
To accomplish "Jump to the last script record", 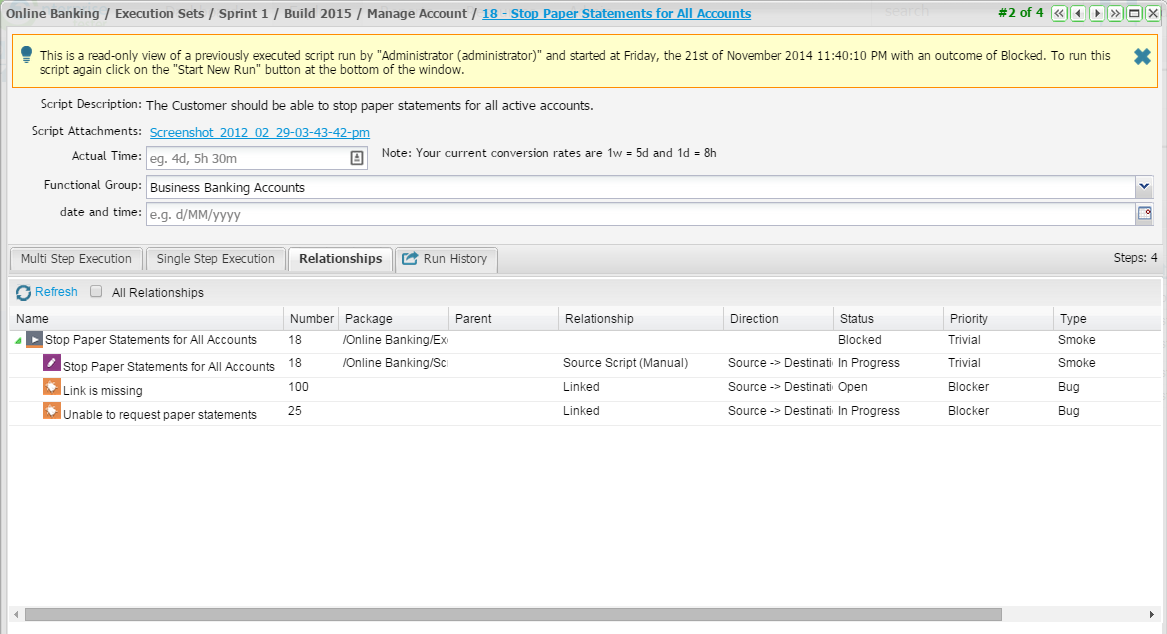I will tap(1116, 14).
